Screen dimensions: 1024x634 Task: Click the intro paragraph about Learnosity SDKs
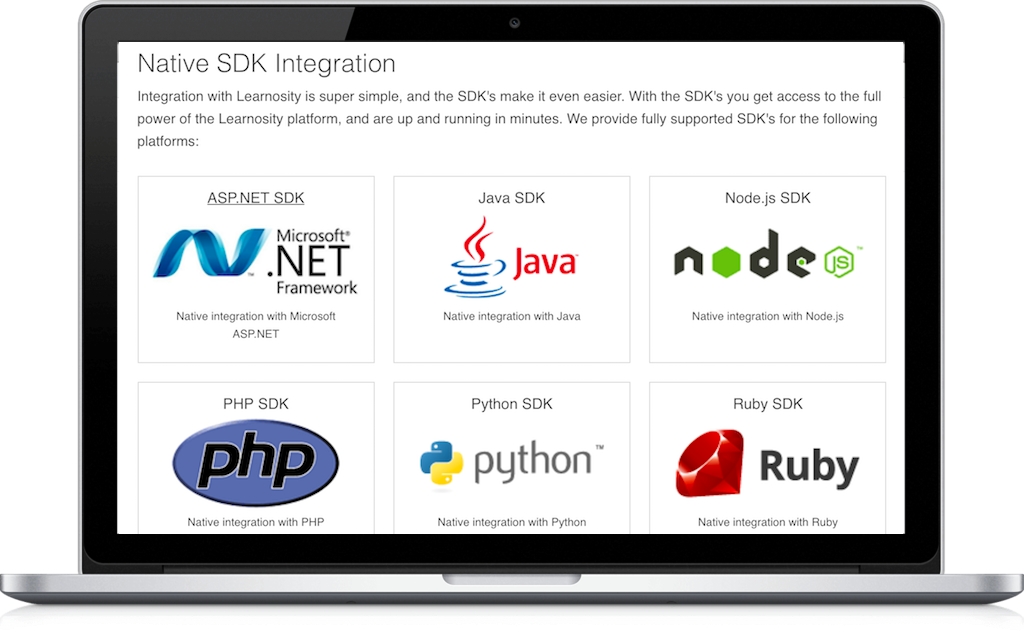[x=509, y=119]
